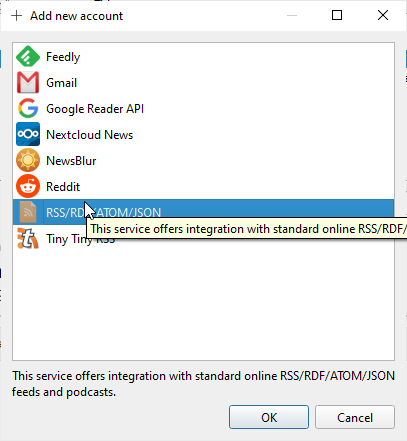Screen dimensions: 407x441
Task: Click the plus icon in title bar
Action: (x=16, y=16)
